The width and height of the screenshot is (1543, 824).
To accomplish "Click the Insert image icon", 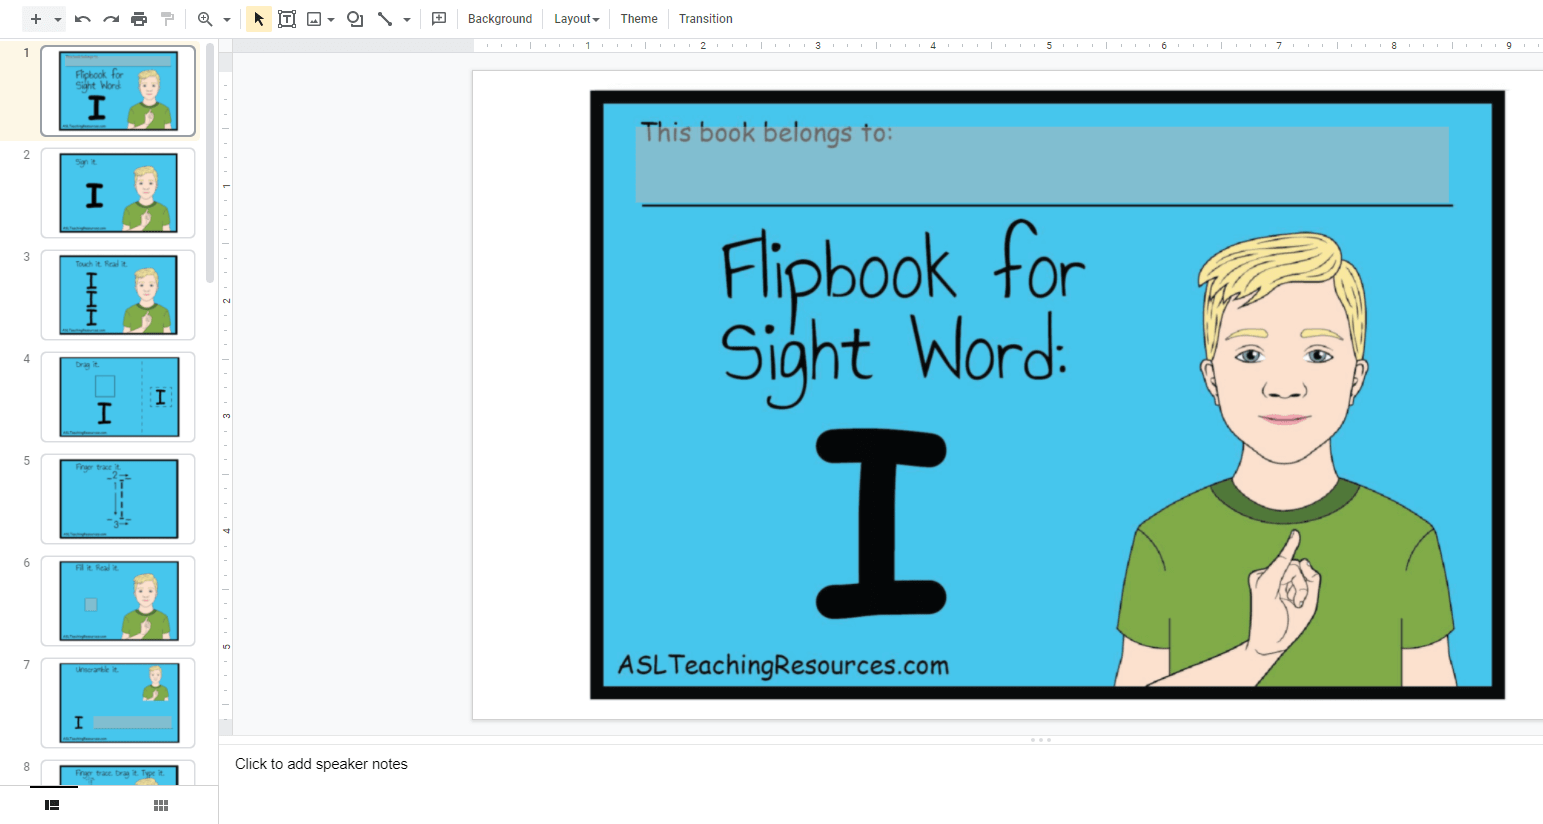I will pos(314,19).
